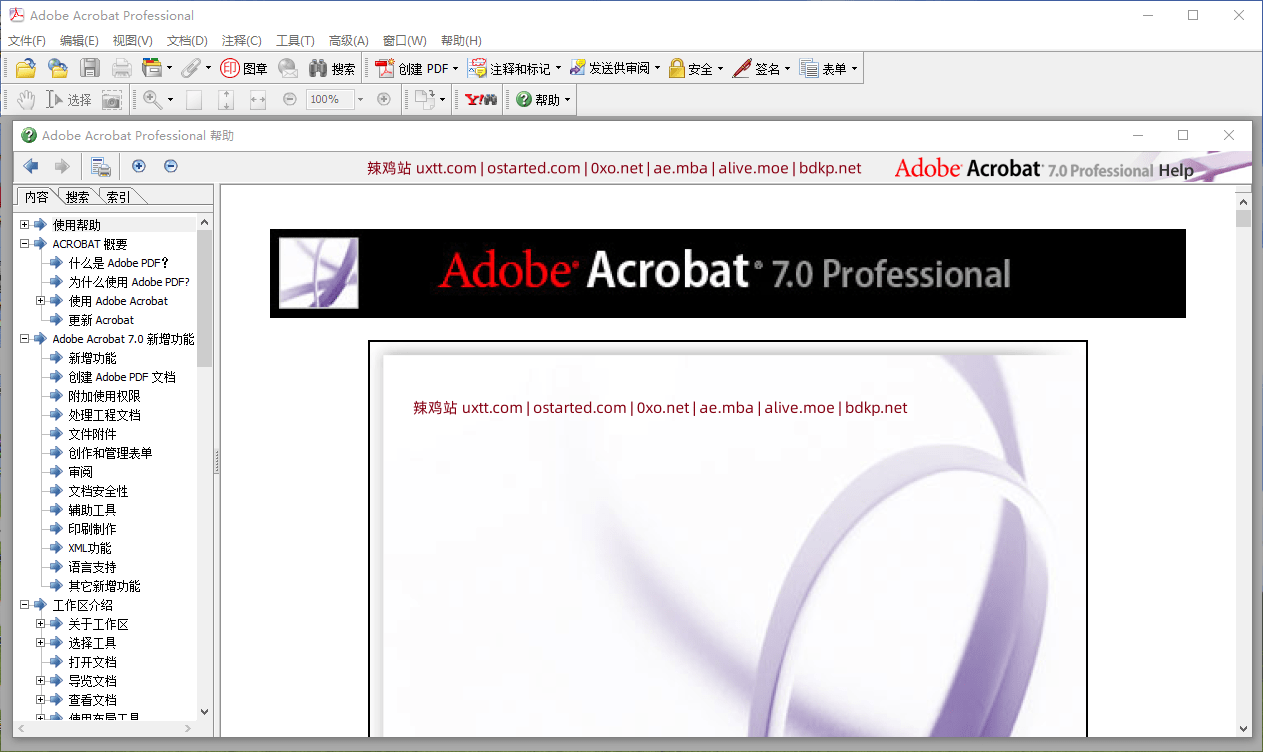
Task: Click the Yahoo search toolbar icon
Action: point(481,99)
